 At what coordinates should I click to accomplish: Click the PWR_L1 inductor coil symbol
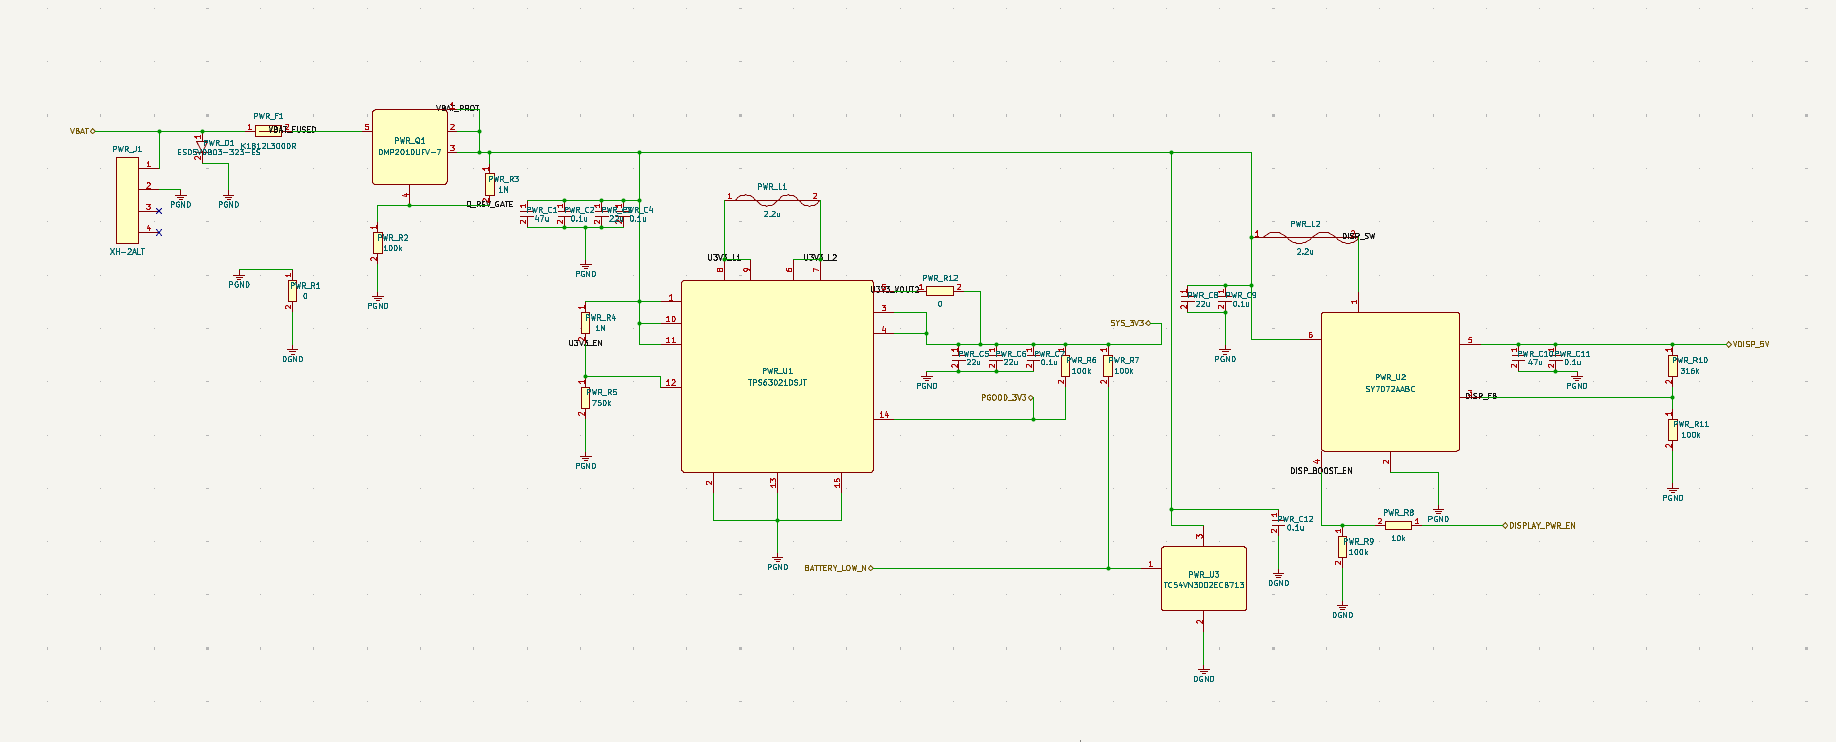[x=772, y=200]
